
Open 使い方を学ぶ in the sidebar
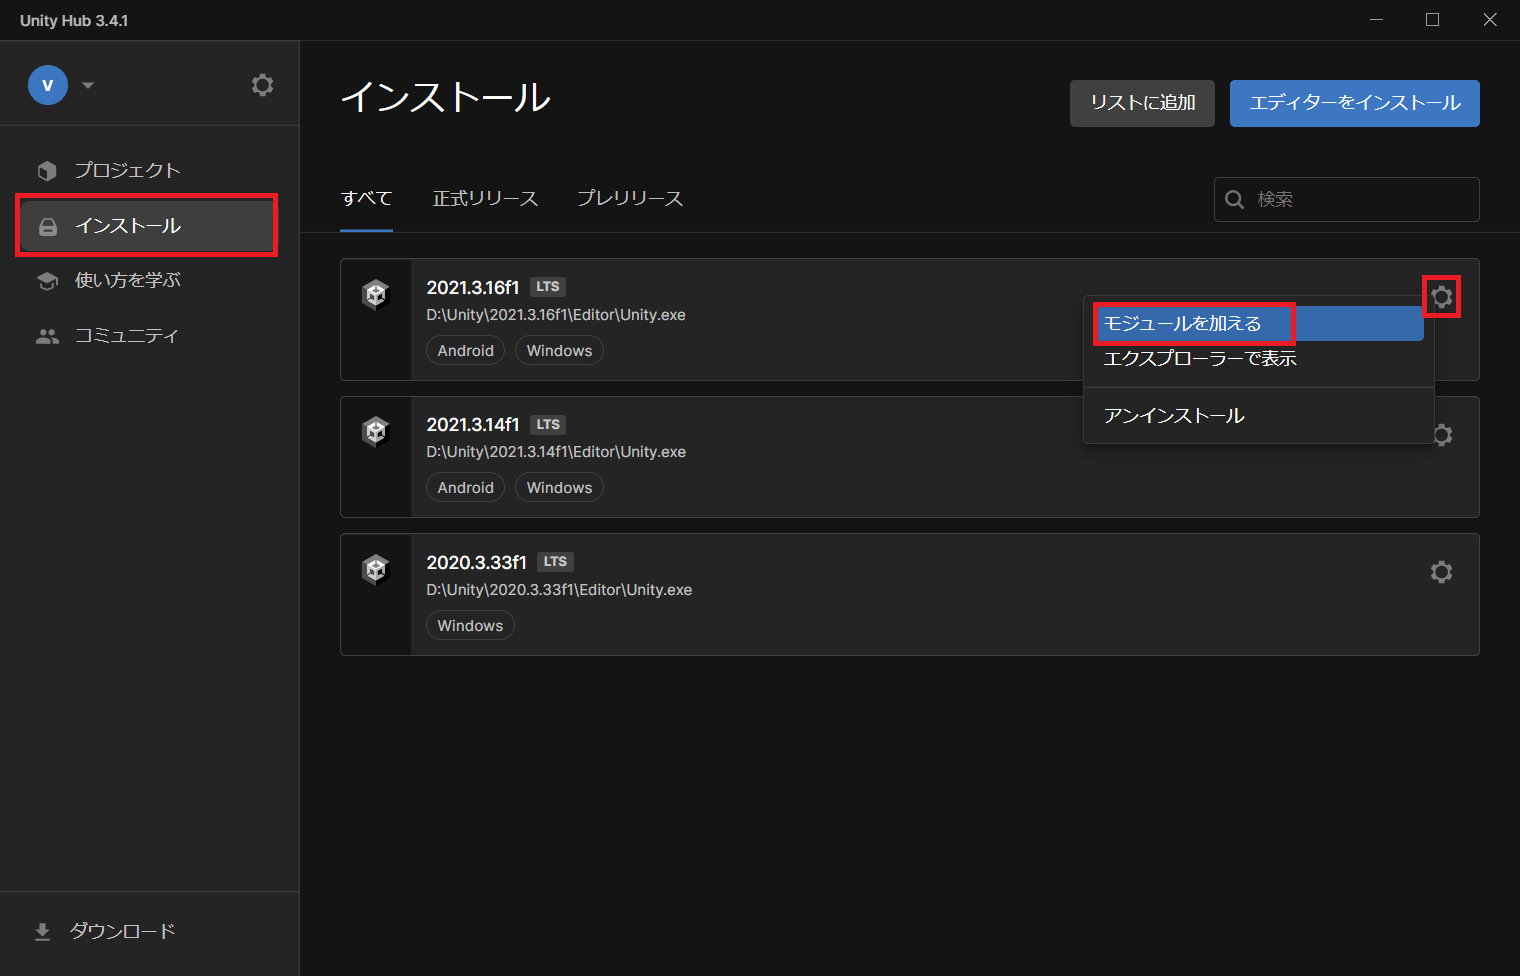pos(150,280)
